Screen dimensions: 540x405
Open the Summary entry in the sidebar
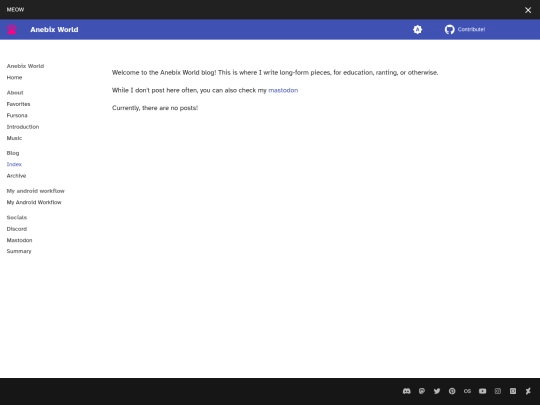click(x=19, y=251)
